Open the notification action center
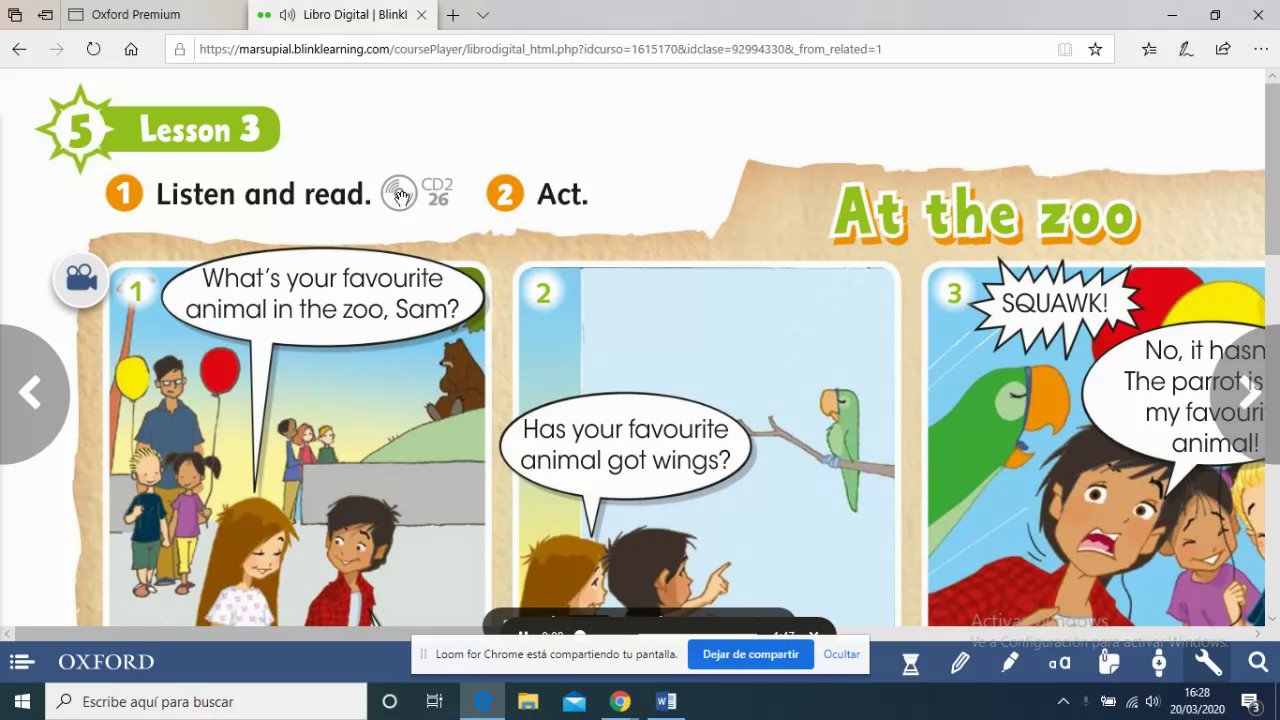The image size is (1280, 720). click(x=1250, y=702)
